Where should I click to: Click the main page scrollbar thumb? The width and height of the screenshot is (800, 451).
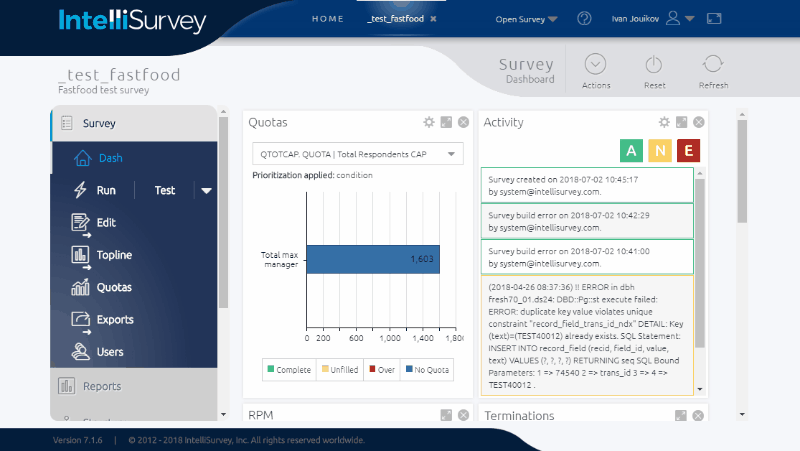pyautogui.click(x=742, y=171)
